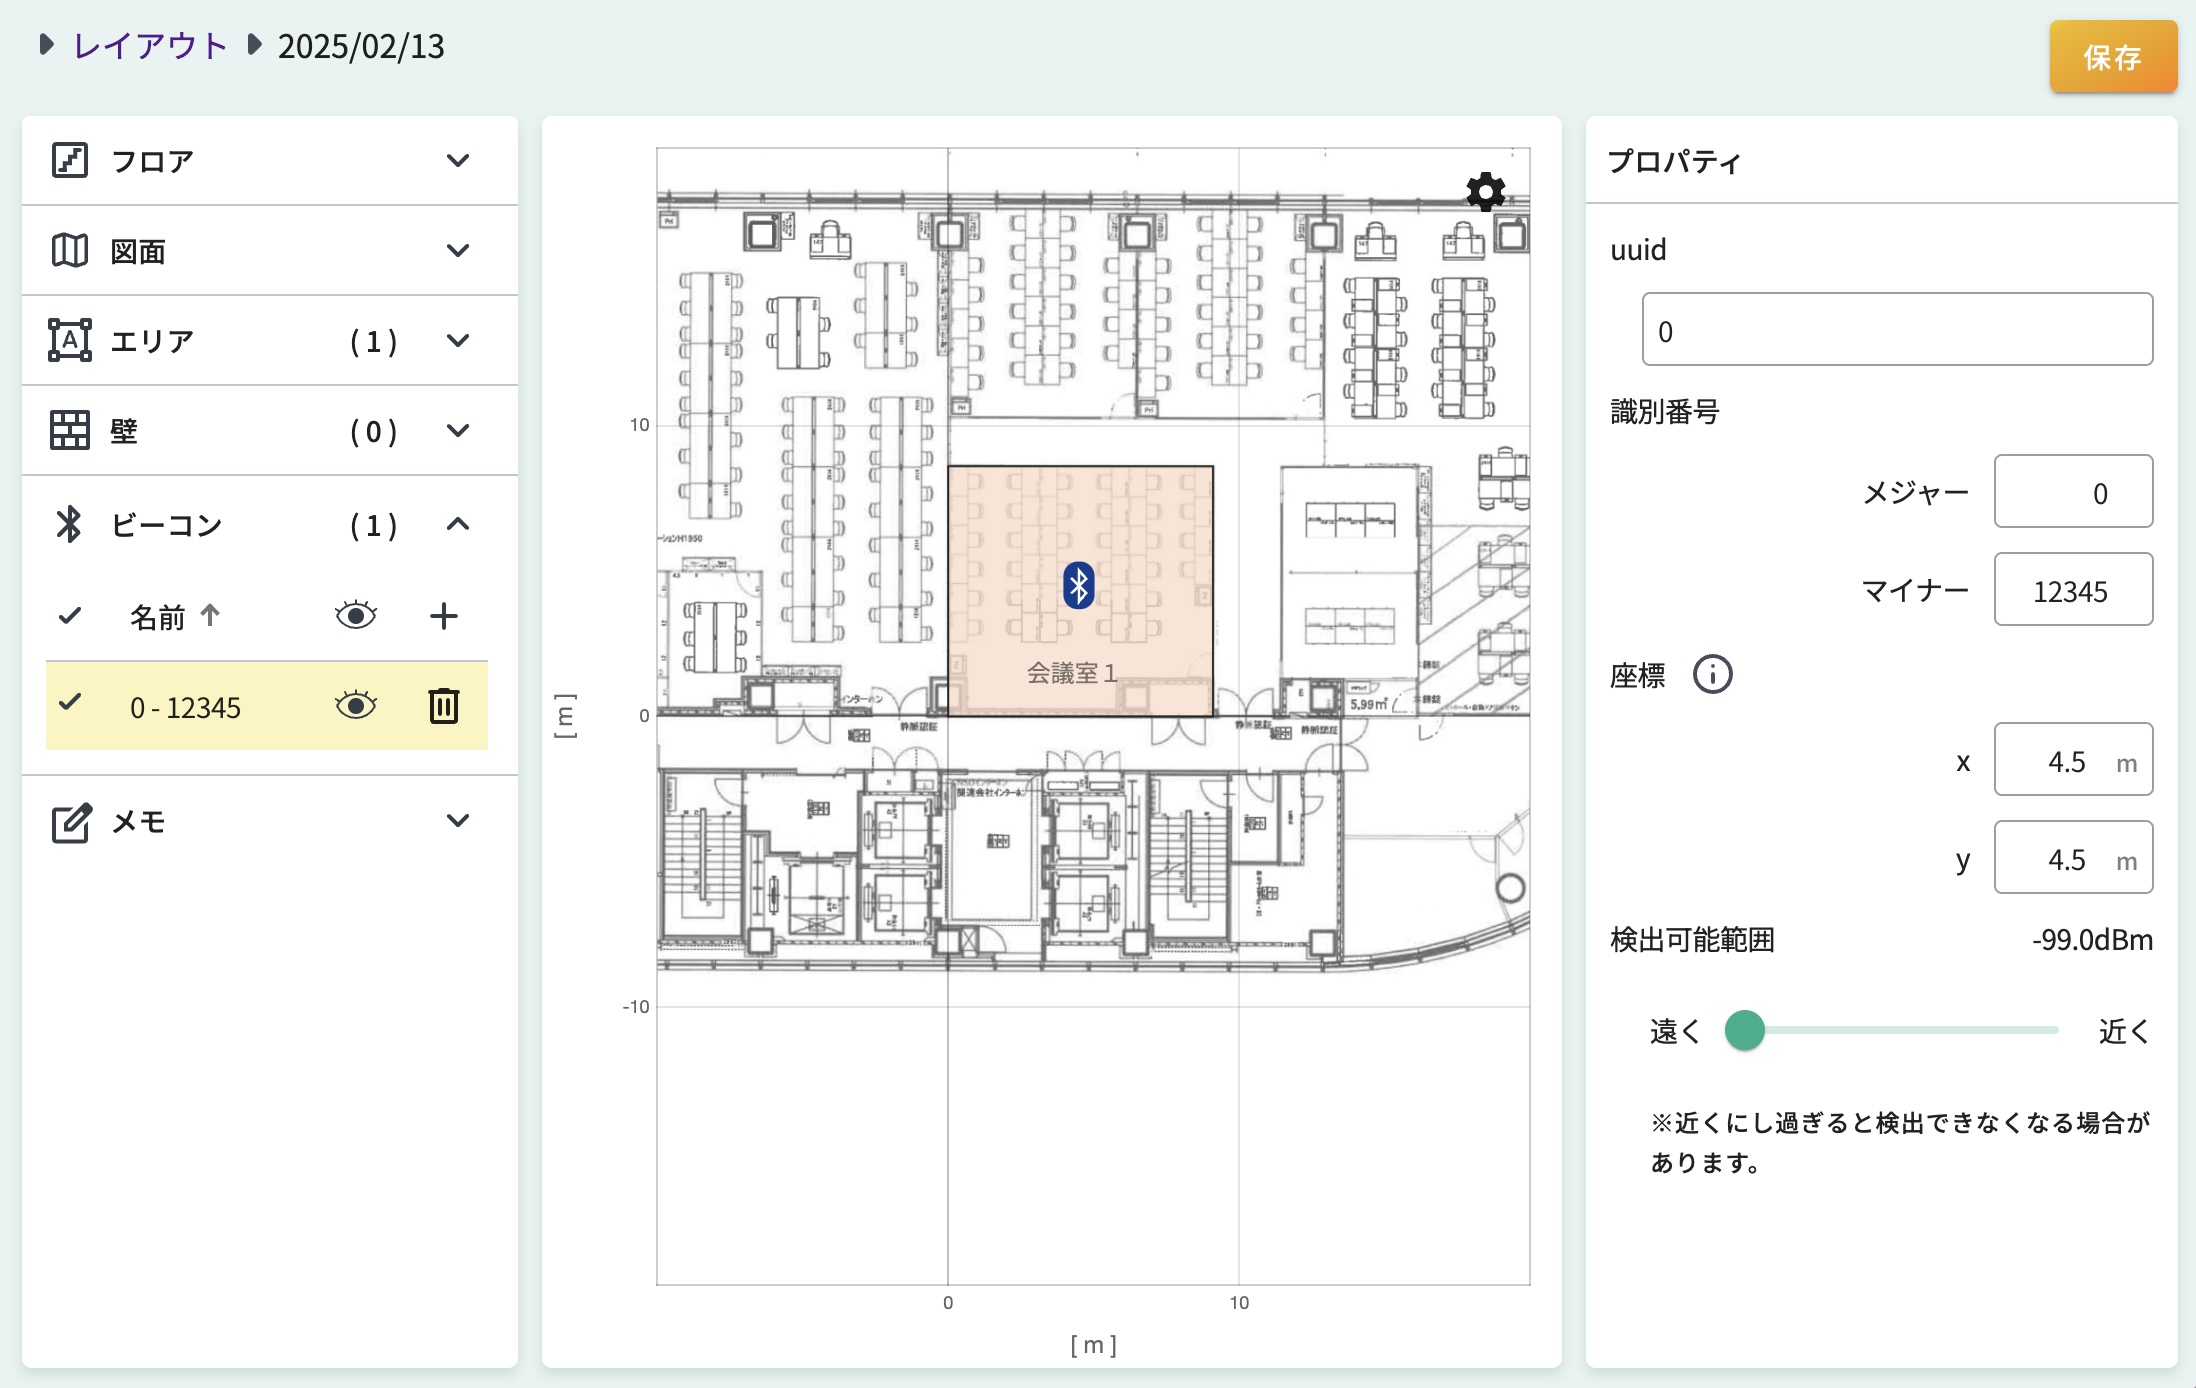Expand the エリア section
2196x1388 pixels.
(458, 340)
